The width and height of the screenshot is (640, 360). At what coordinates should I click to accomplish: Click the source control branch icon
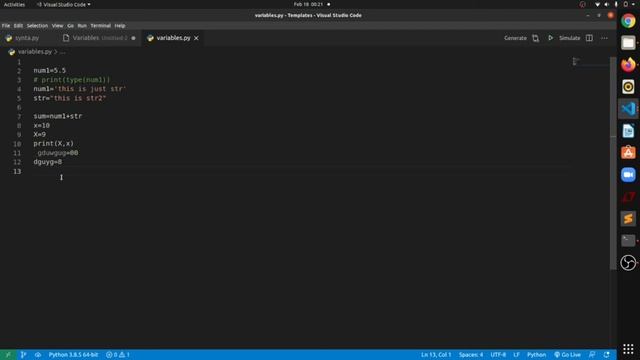[23, 355]
